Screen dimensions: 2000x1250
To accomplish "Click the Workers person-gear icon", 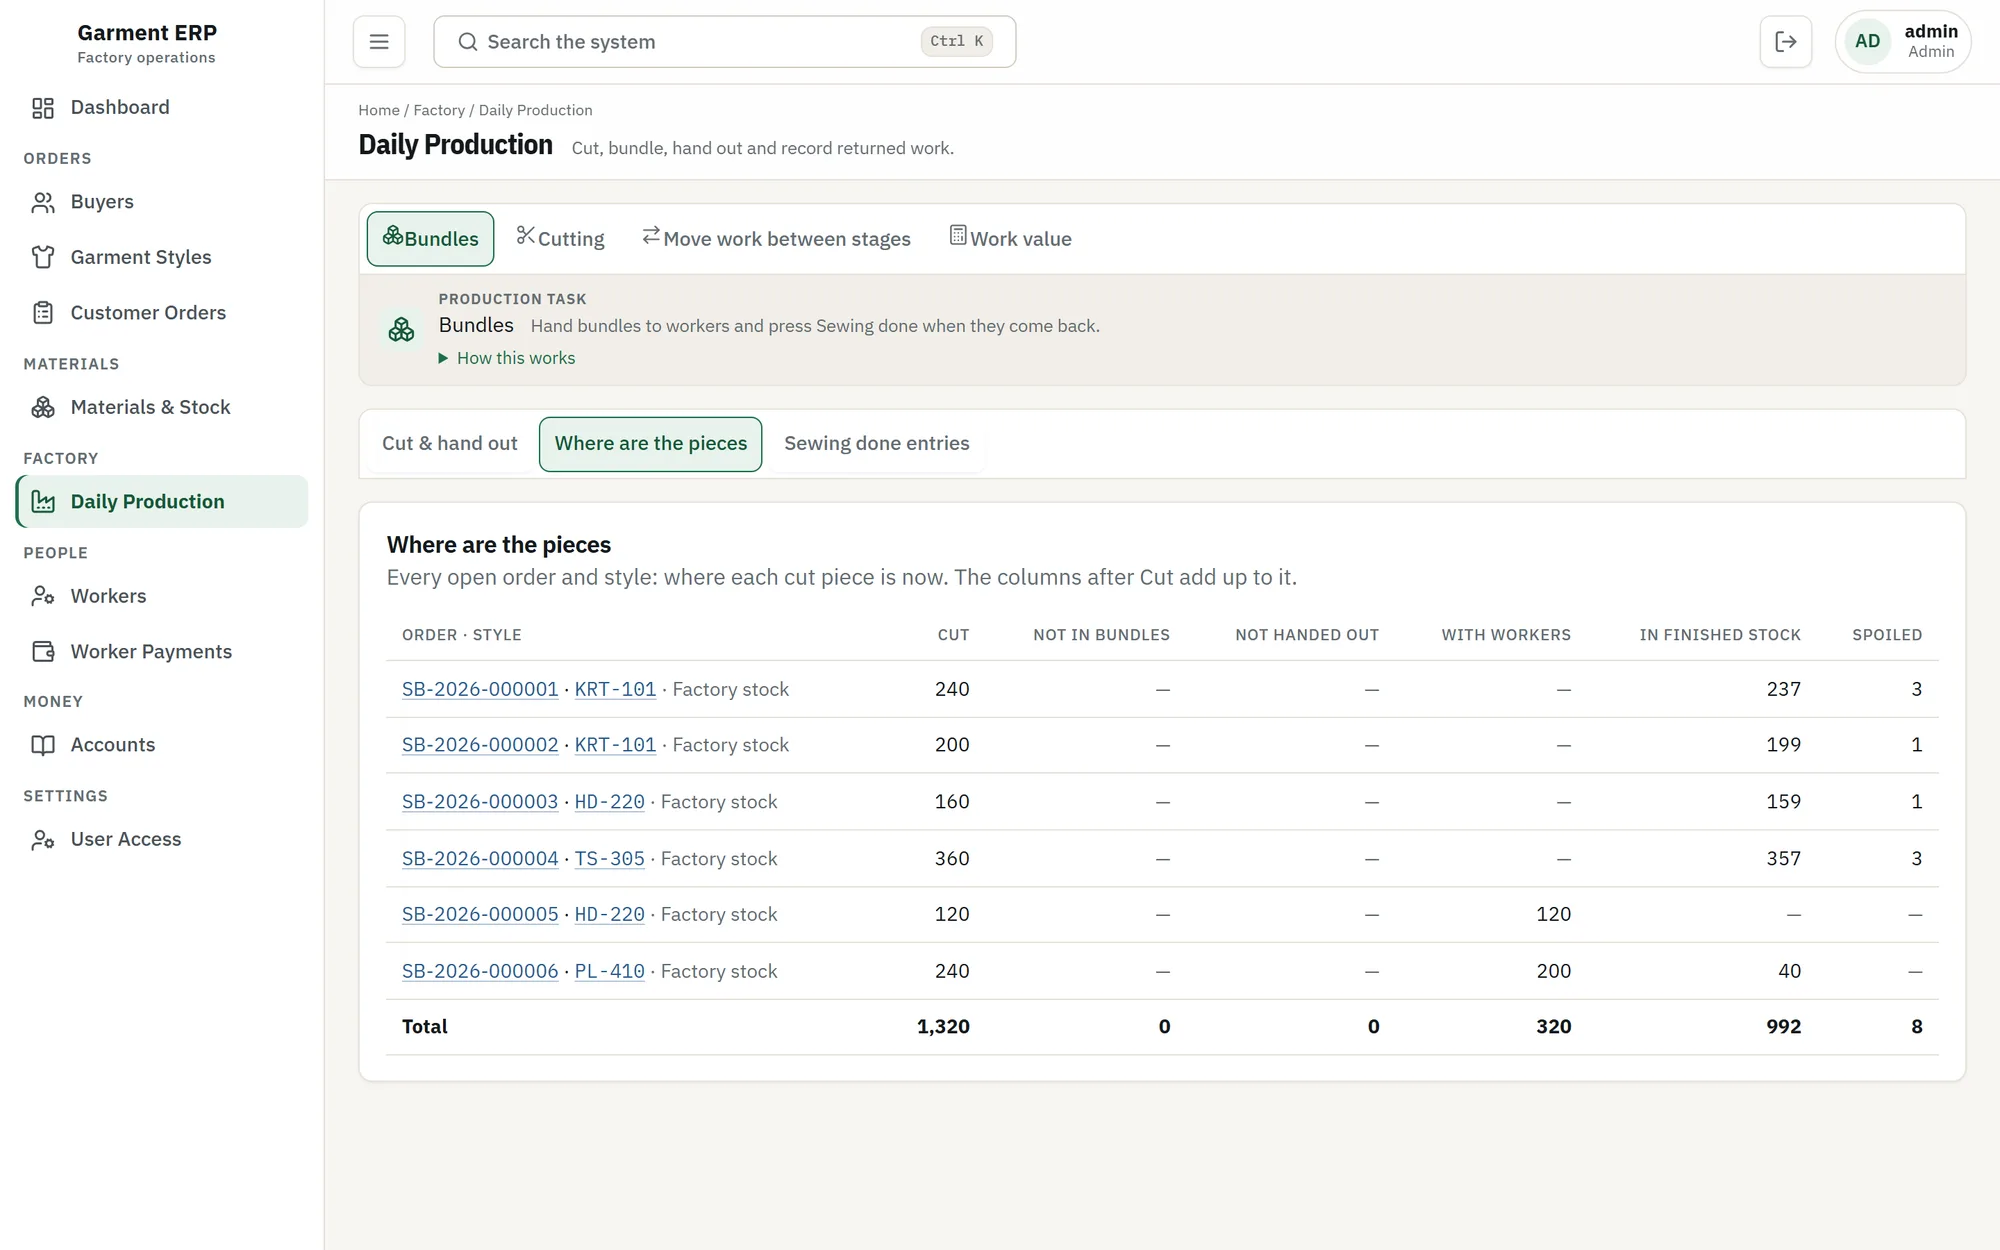I will click(43, 597).
